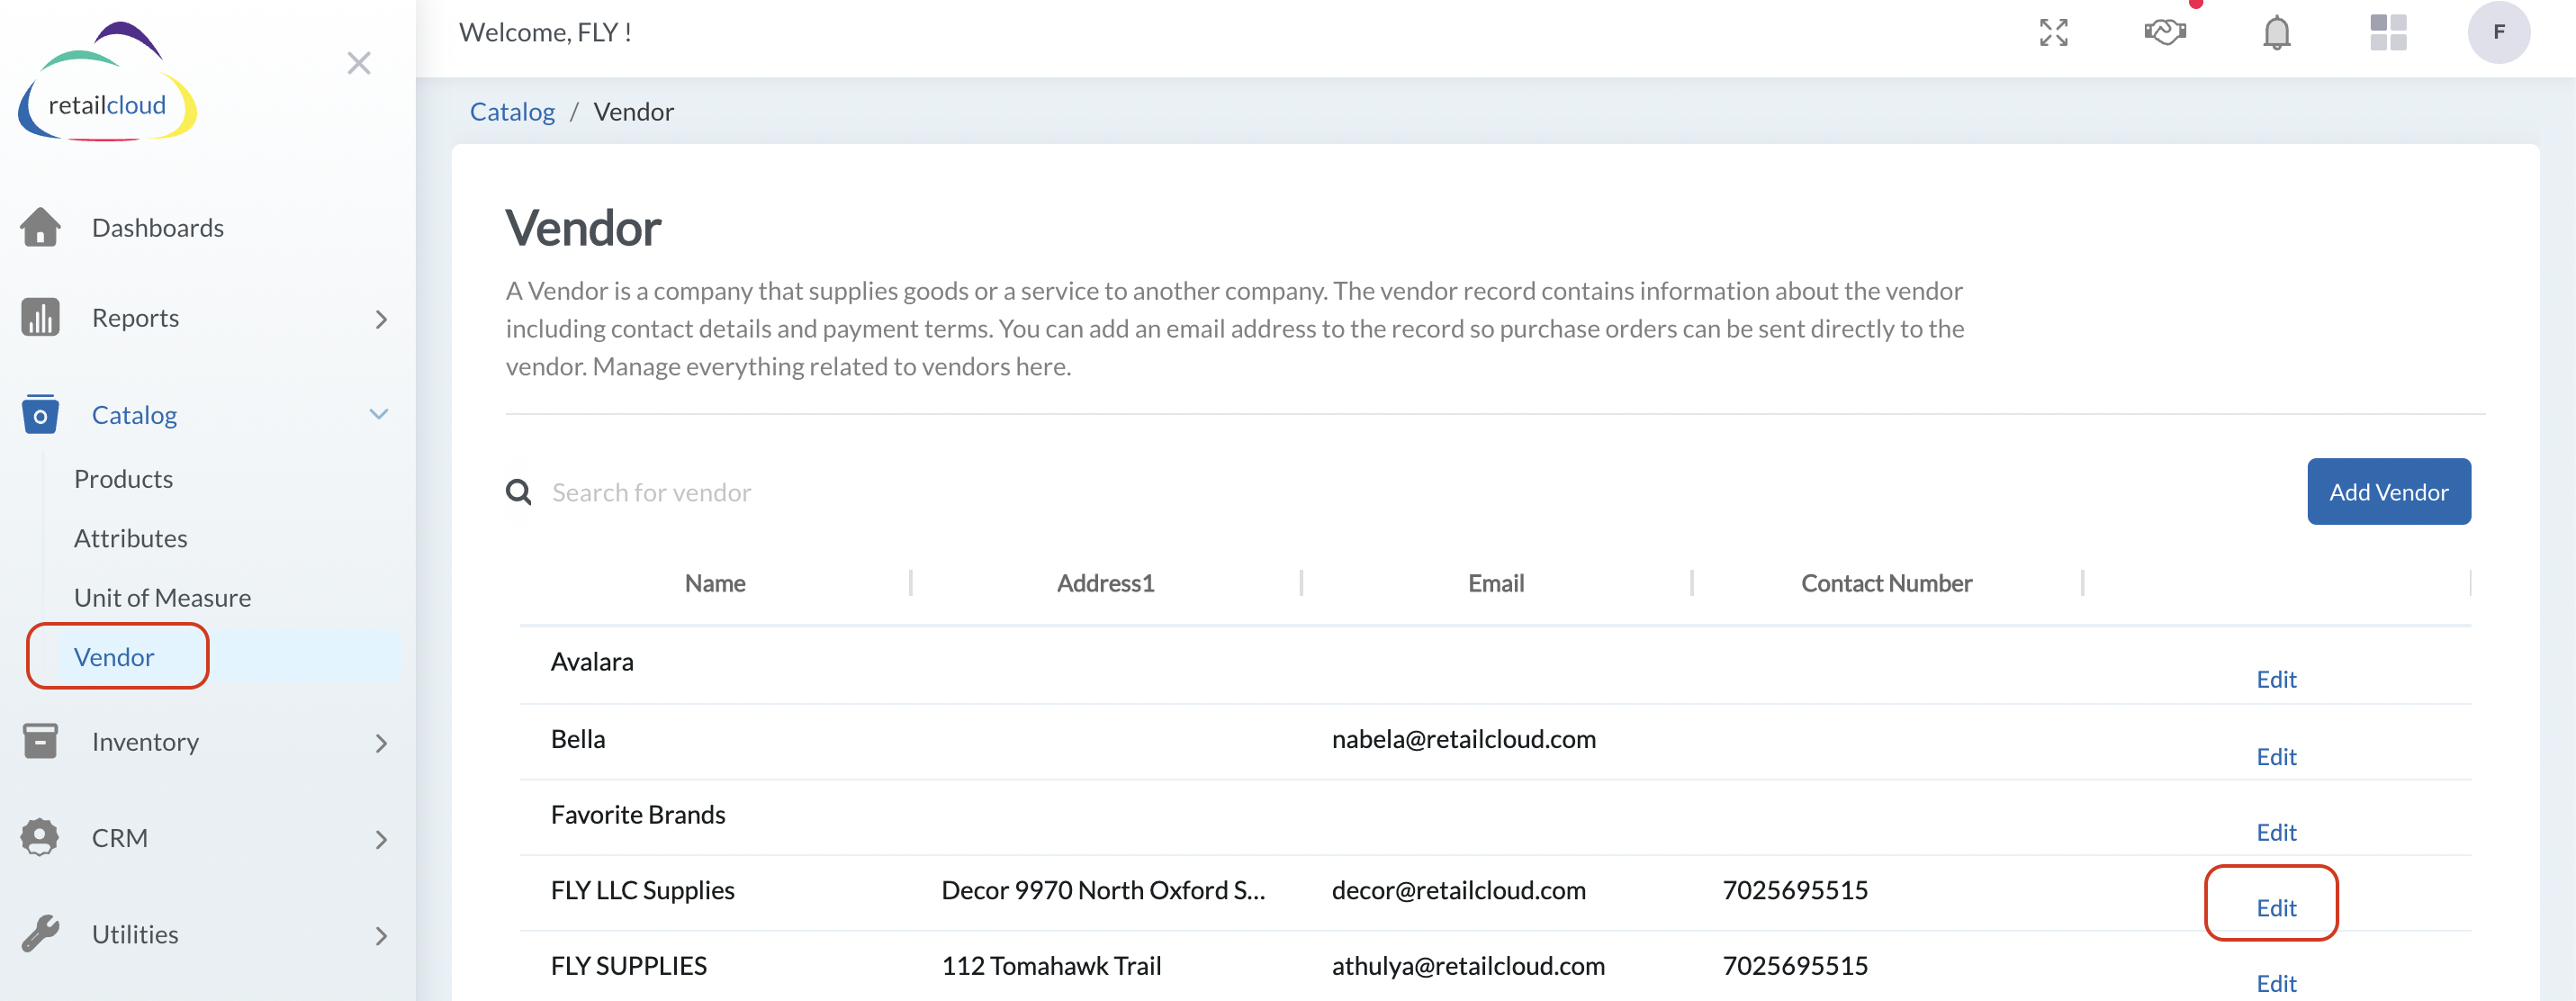Click the Utilities wrench icon
Viewport: 2576px width, 1001px height.
point(40,933)
